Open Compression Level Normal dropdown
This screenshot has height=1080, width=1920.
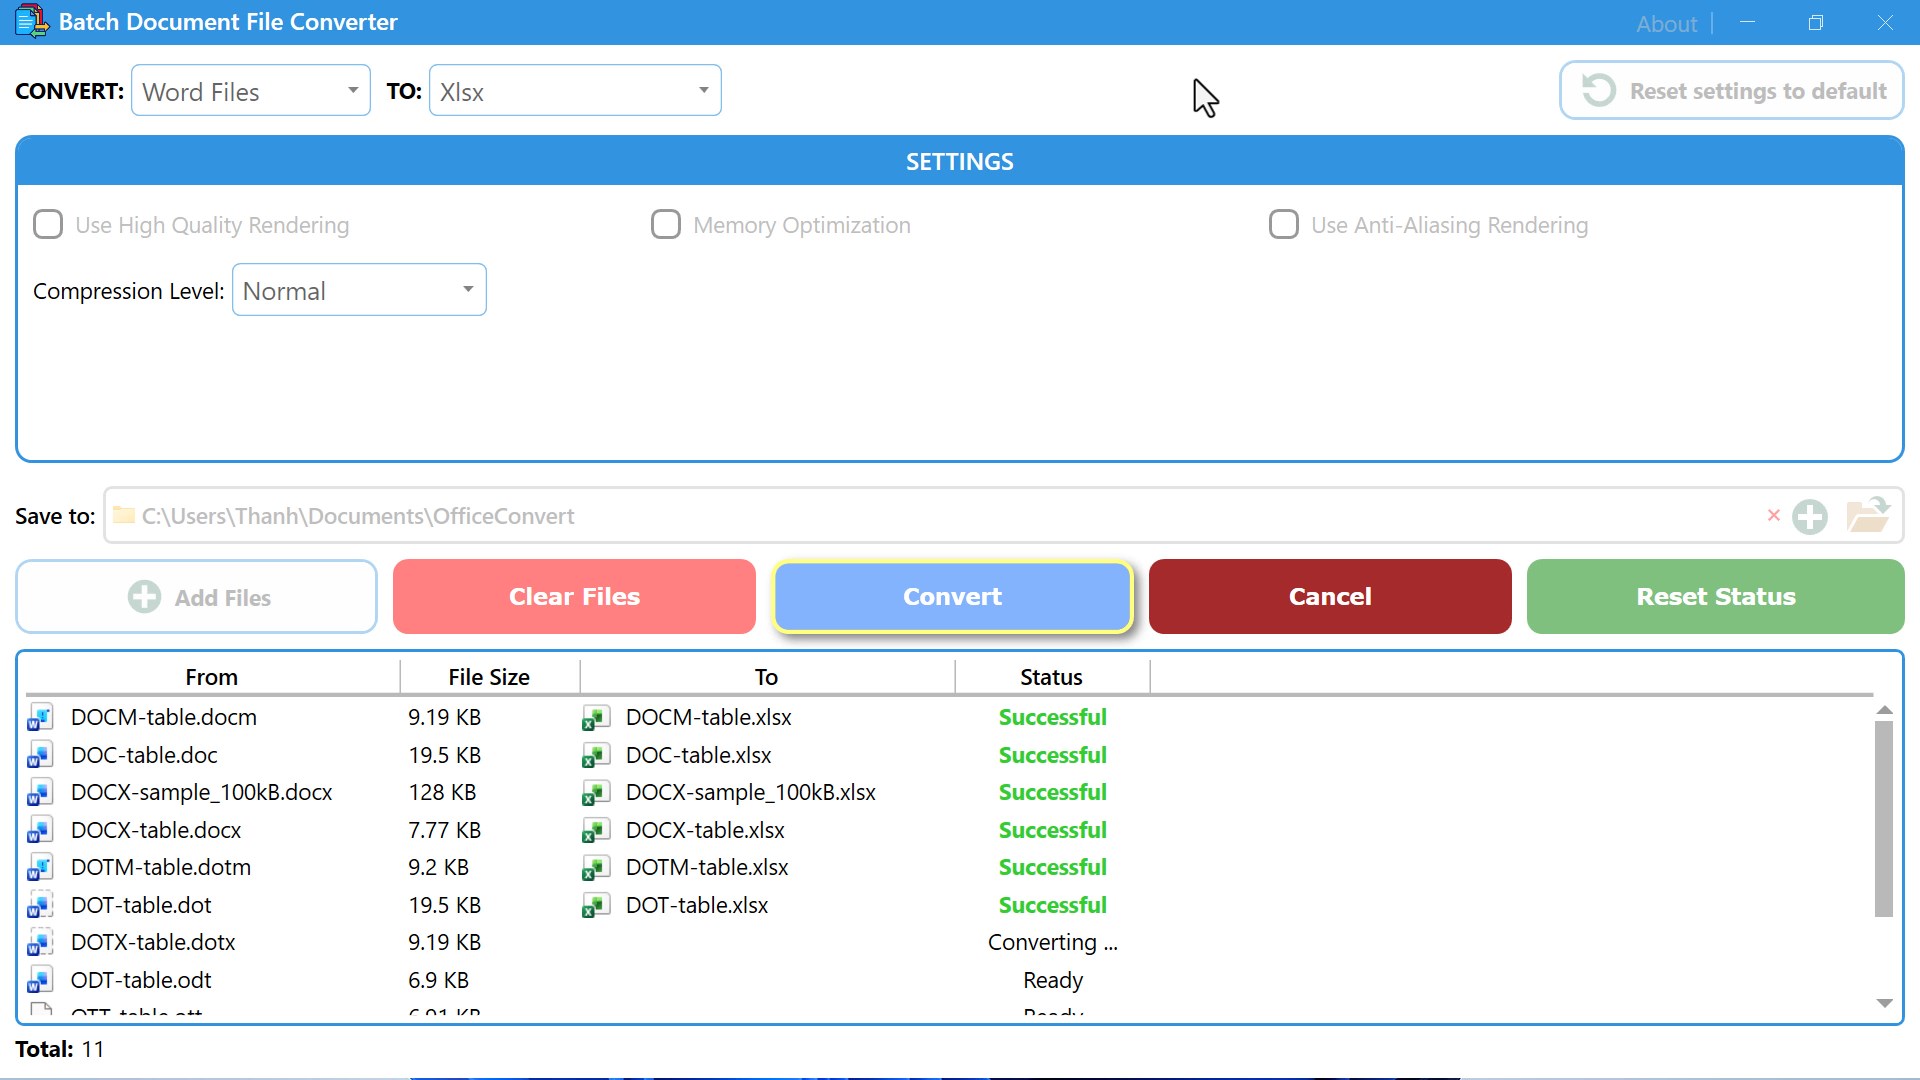pos(359,290)
